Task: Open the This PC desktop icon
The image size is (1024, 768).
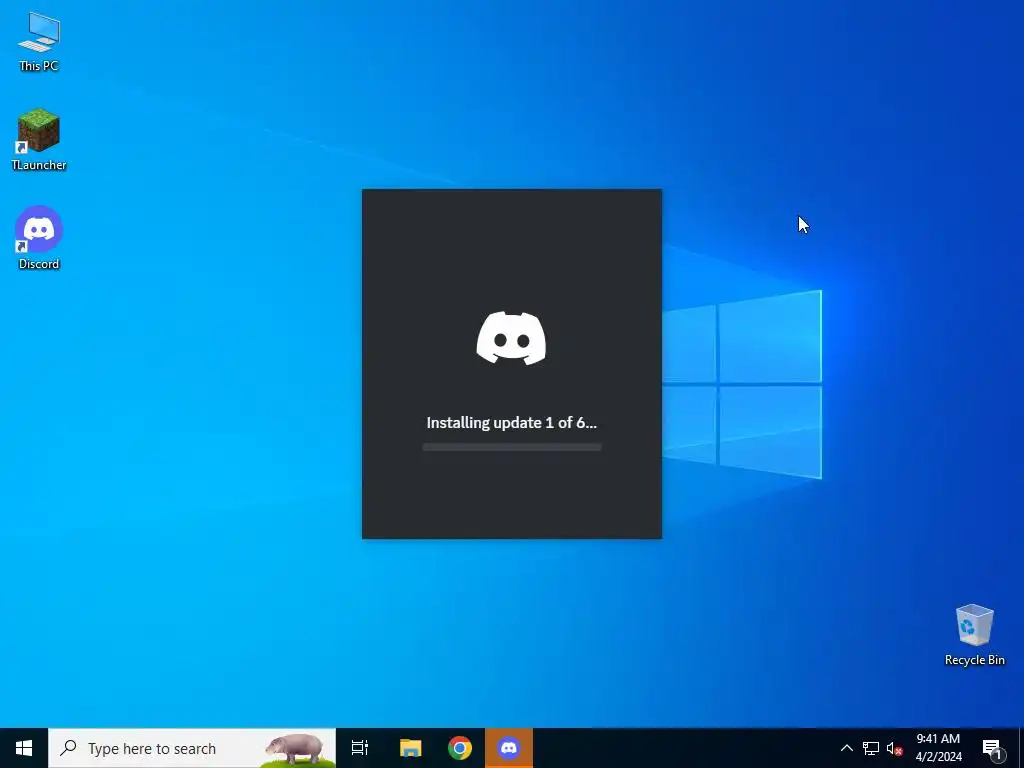Action: pos(39,40)
